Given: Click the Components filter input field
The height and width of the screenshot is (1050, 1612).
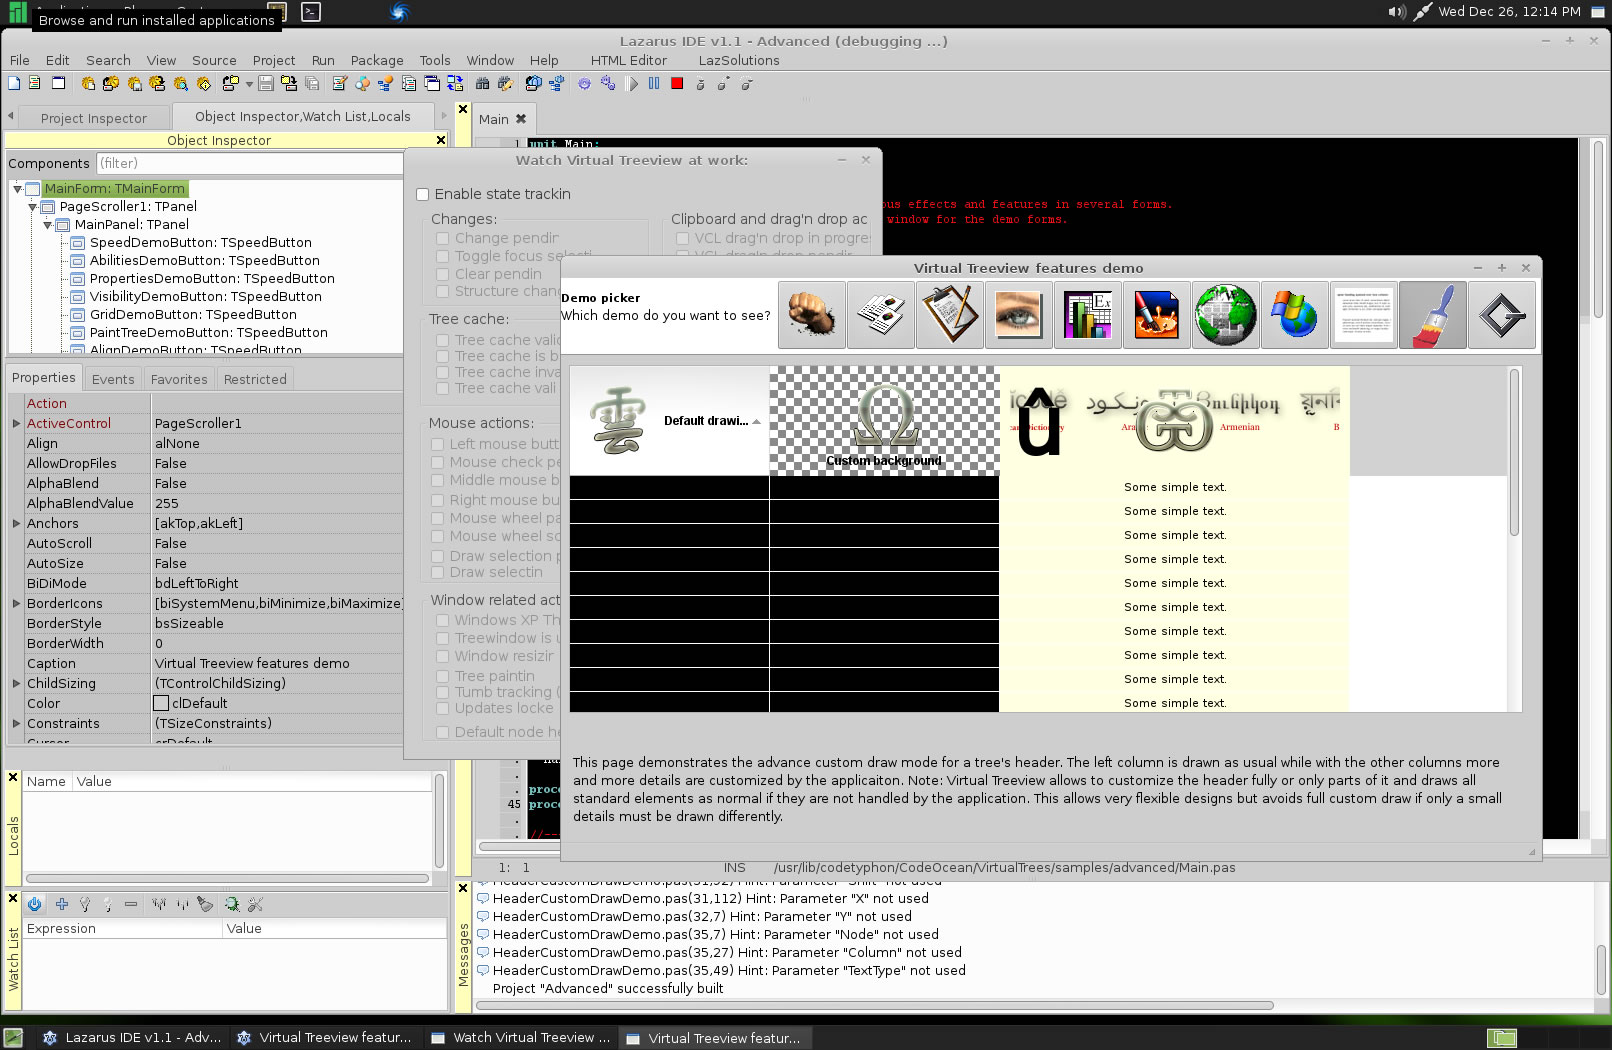Looking at the screenshot, I should click(249, 163).
